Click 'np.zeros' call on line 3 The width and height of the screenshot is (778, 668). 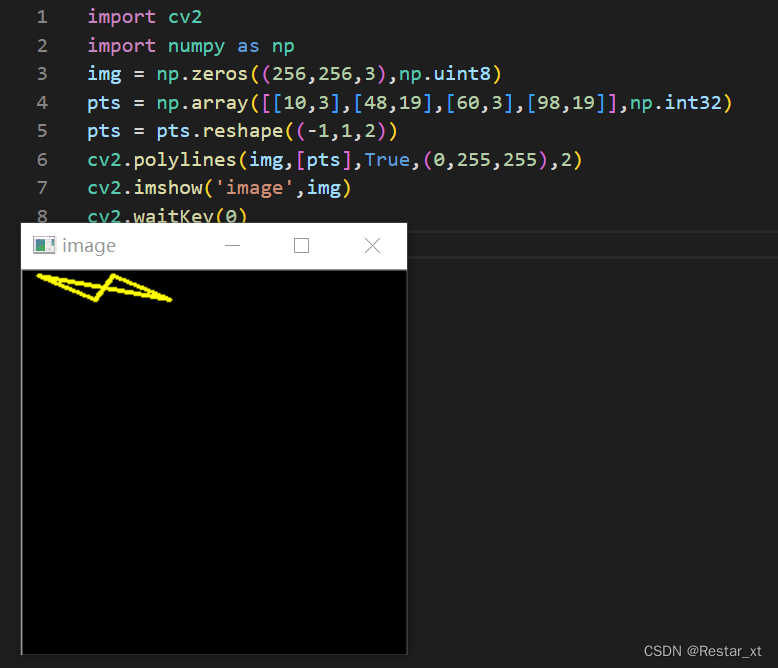[x=202, y=74]
